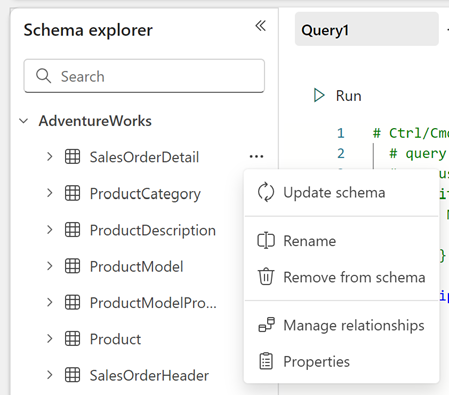
Task: Collapse the AdventureWorks tree node
Action: (x=24, y=121)
